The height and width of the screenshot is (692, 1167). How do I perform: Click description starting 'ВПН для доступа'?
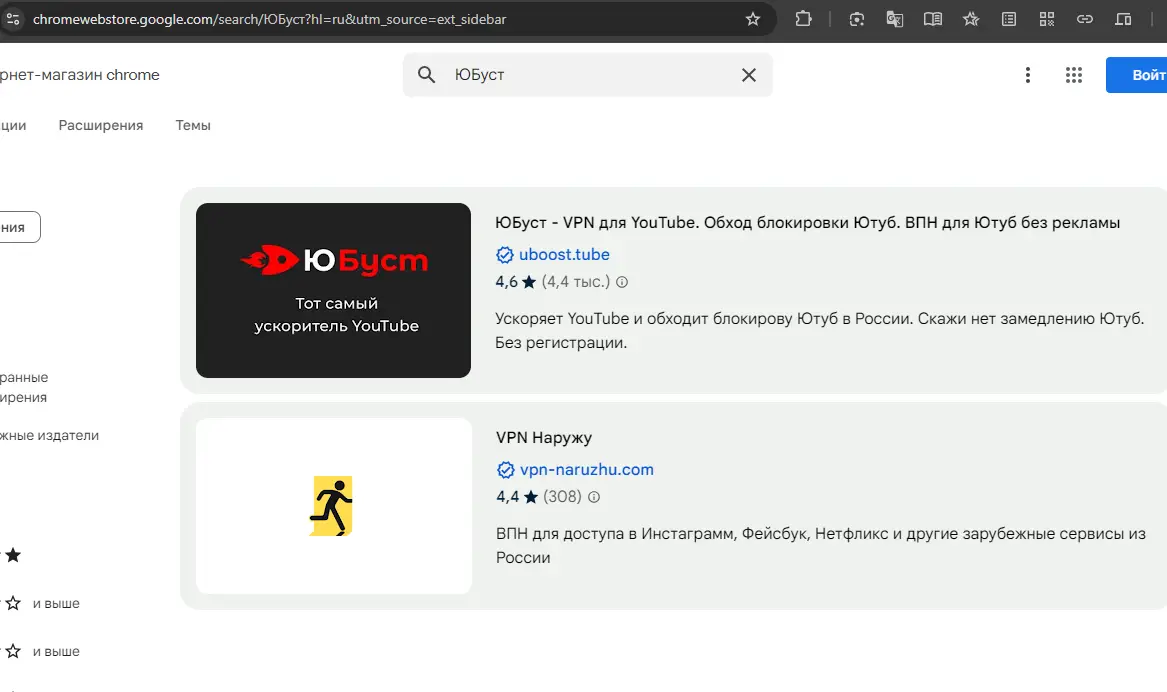(x=821, y=545)
